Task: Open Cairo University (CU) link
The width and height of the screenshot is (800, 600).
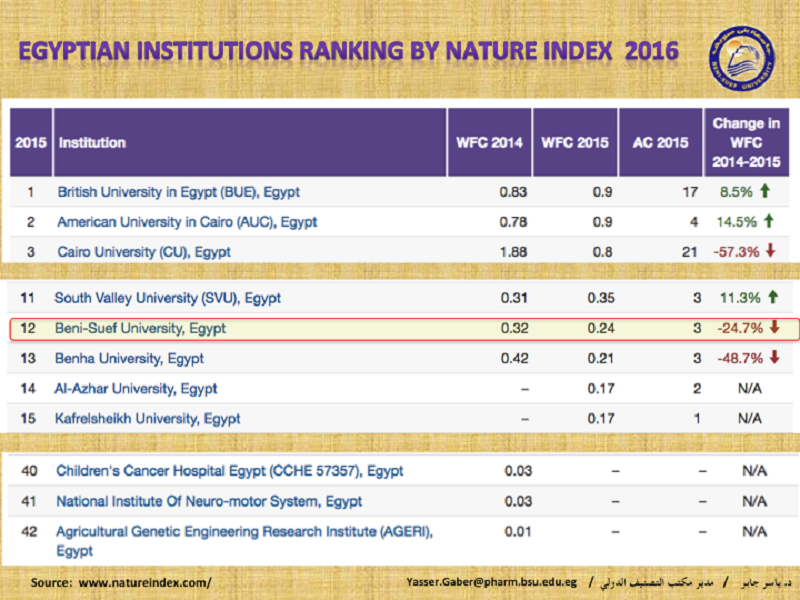Action: pyautogui.click(x=144, y=252)
